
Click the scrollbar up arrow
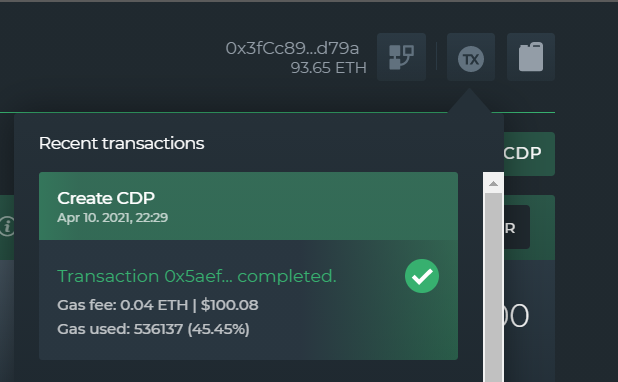[493, 183]
